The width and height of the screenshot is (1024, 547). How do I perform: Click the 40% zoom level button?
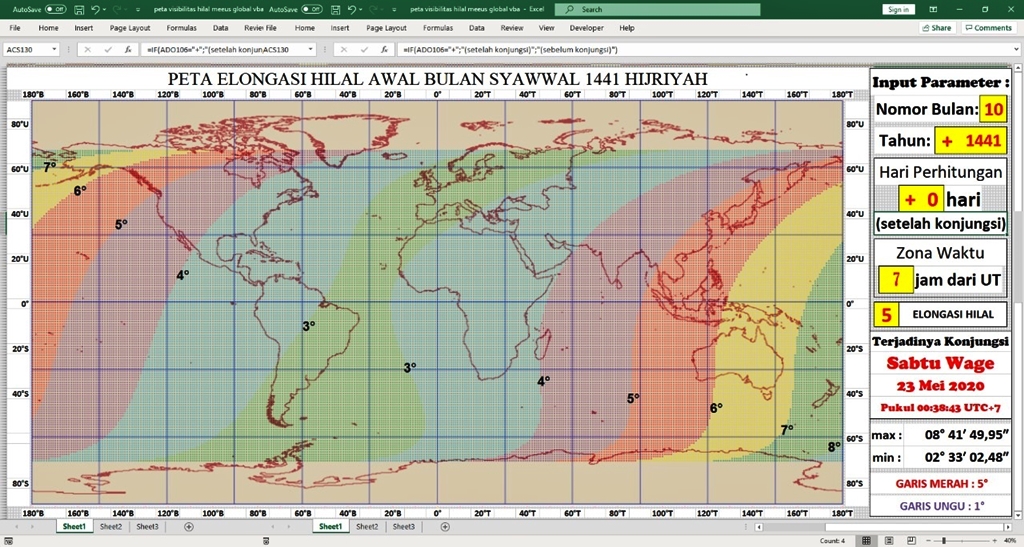[x=1008, y=540]
